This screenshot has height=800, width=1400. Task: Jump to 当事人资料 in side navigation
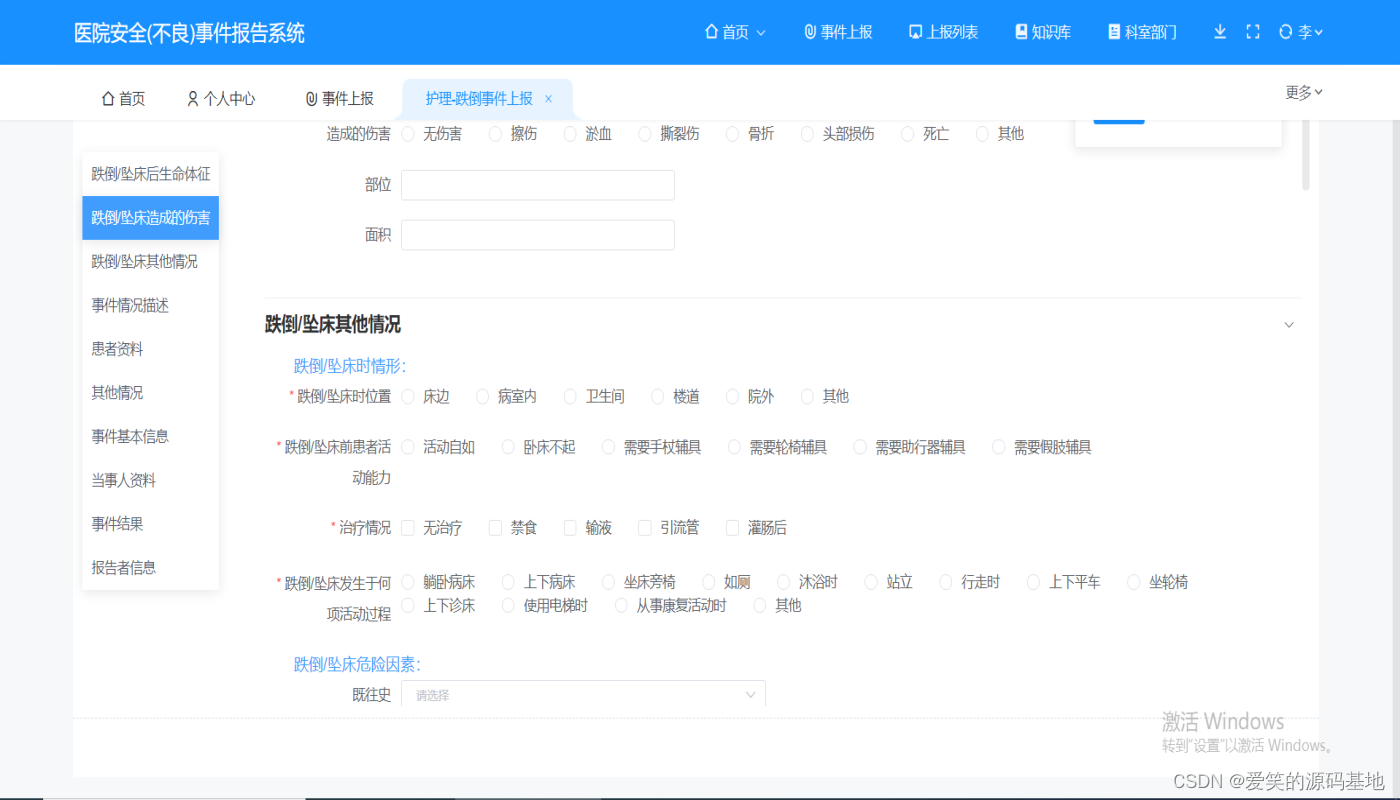click(x=151, y=480)
